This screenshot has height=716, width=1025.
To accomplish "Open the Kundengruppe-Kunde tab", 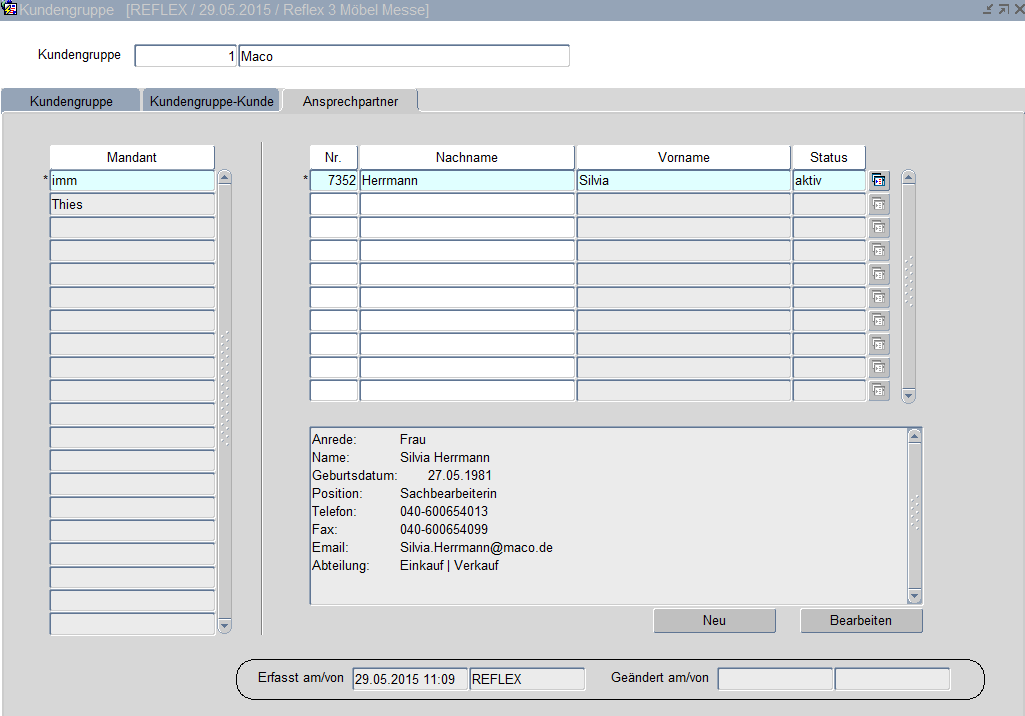I will [211, 101].
